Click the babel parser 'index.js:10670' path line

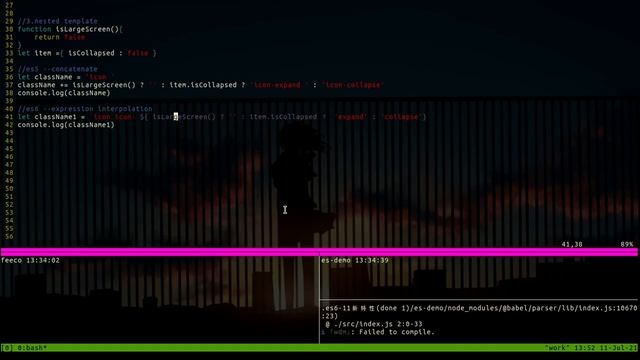479,308
